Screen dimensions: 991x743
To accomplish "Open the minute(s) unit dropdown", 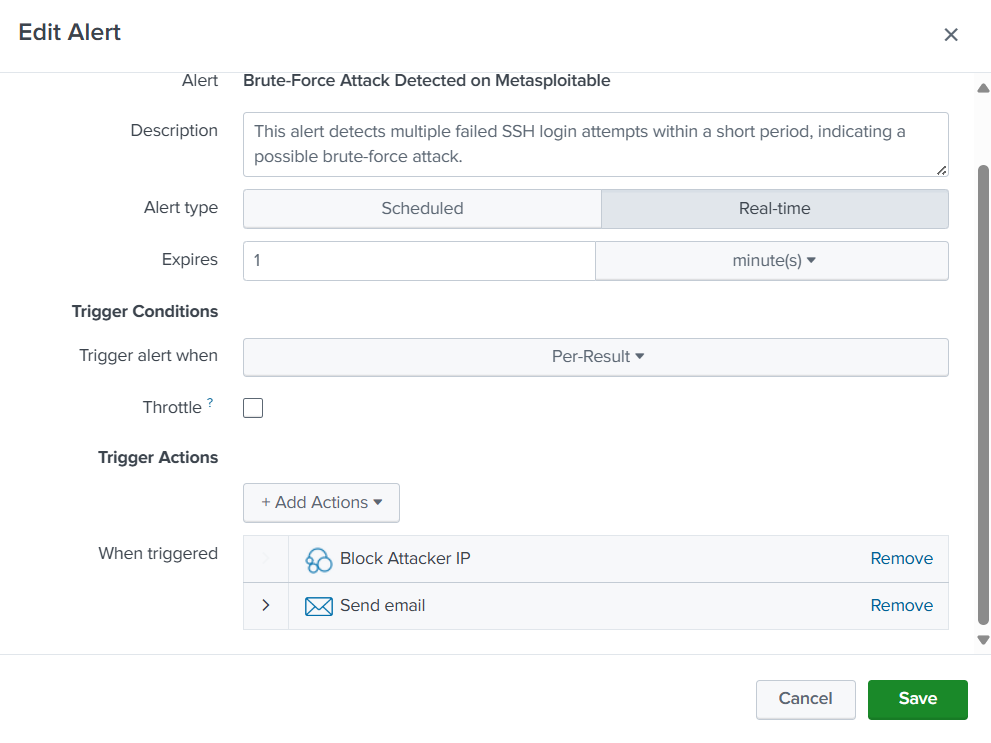I will (772, 260).
